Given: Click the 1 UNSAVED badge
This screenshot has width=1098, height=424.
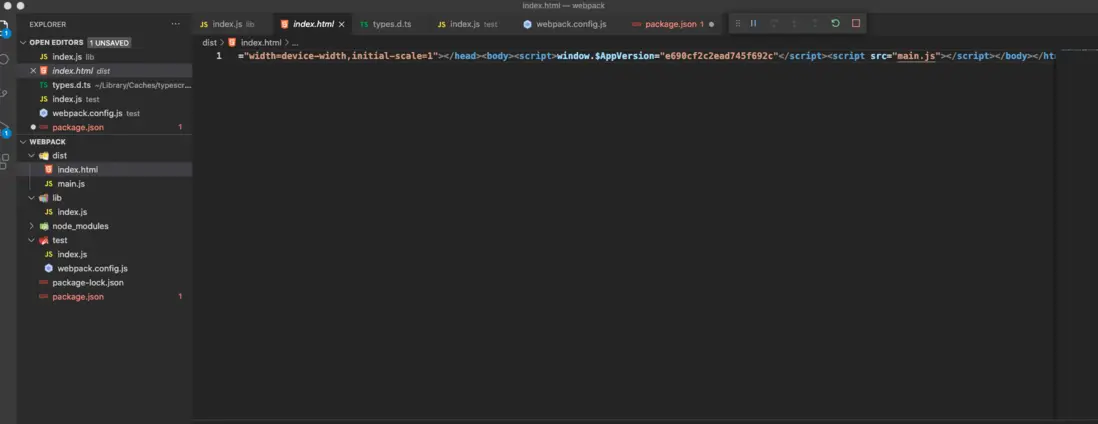Looking at the screenshot, I should pyautogui.click(x=109, y=43).
